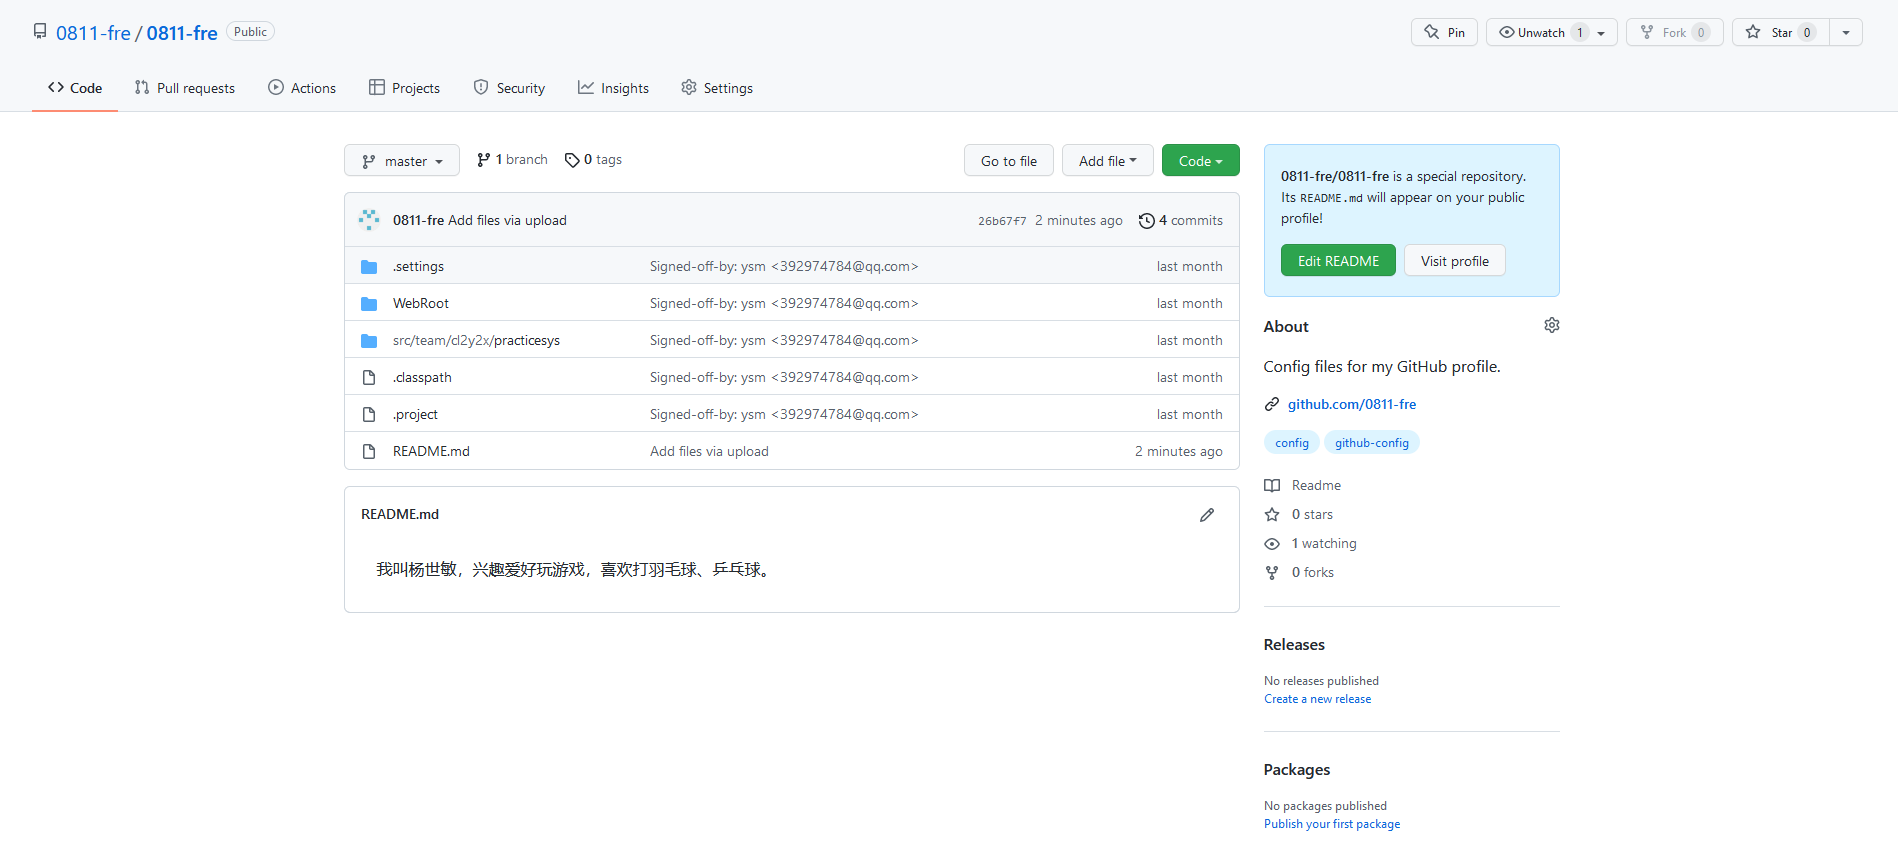Viewport: 1898px width, 855px height.
Task: Expand the Add file dropdown
Action: (1107, 161)
